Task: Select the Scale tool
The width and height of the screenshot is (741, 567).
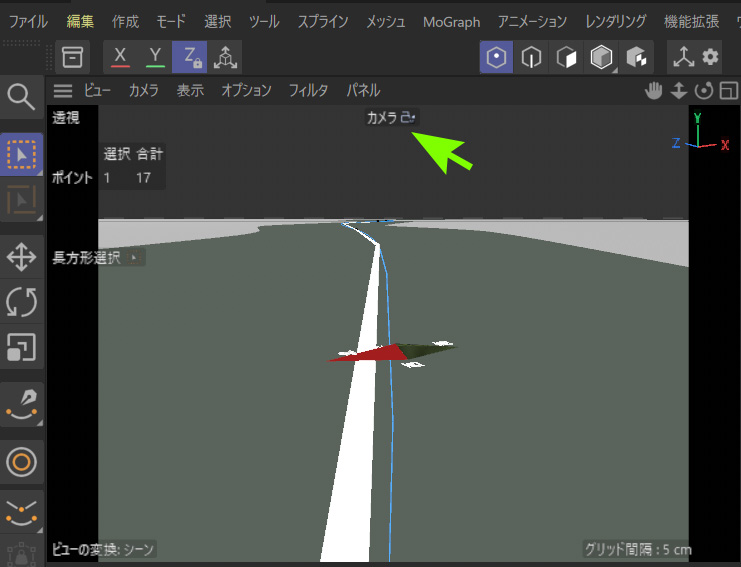Action: point(21,347)
